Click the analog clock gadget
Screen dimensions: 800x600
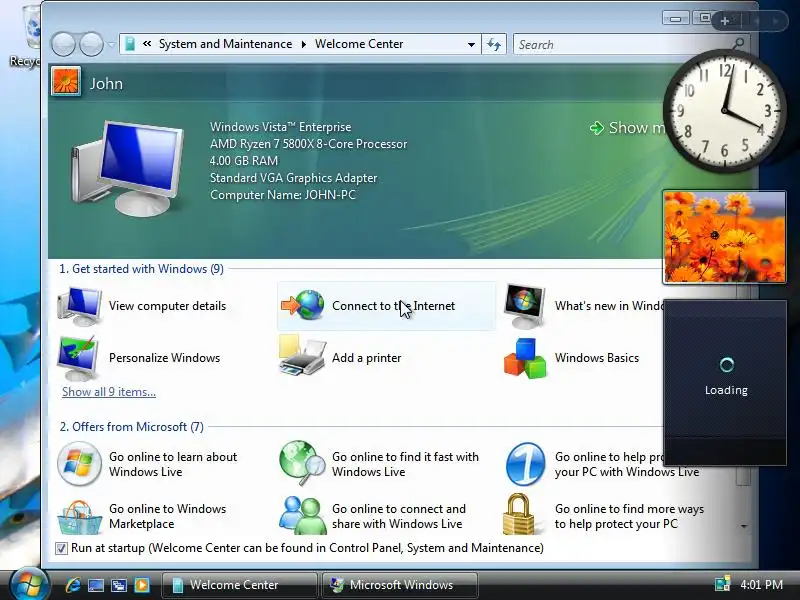click(x=724, y=111)
